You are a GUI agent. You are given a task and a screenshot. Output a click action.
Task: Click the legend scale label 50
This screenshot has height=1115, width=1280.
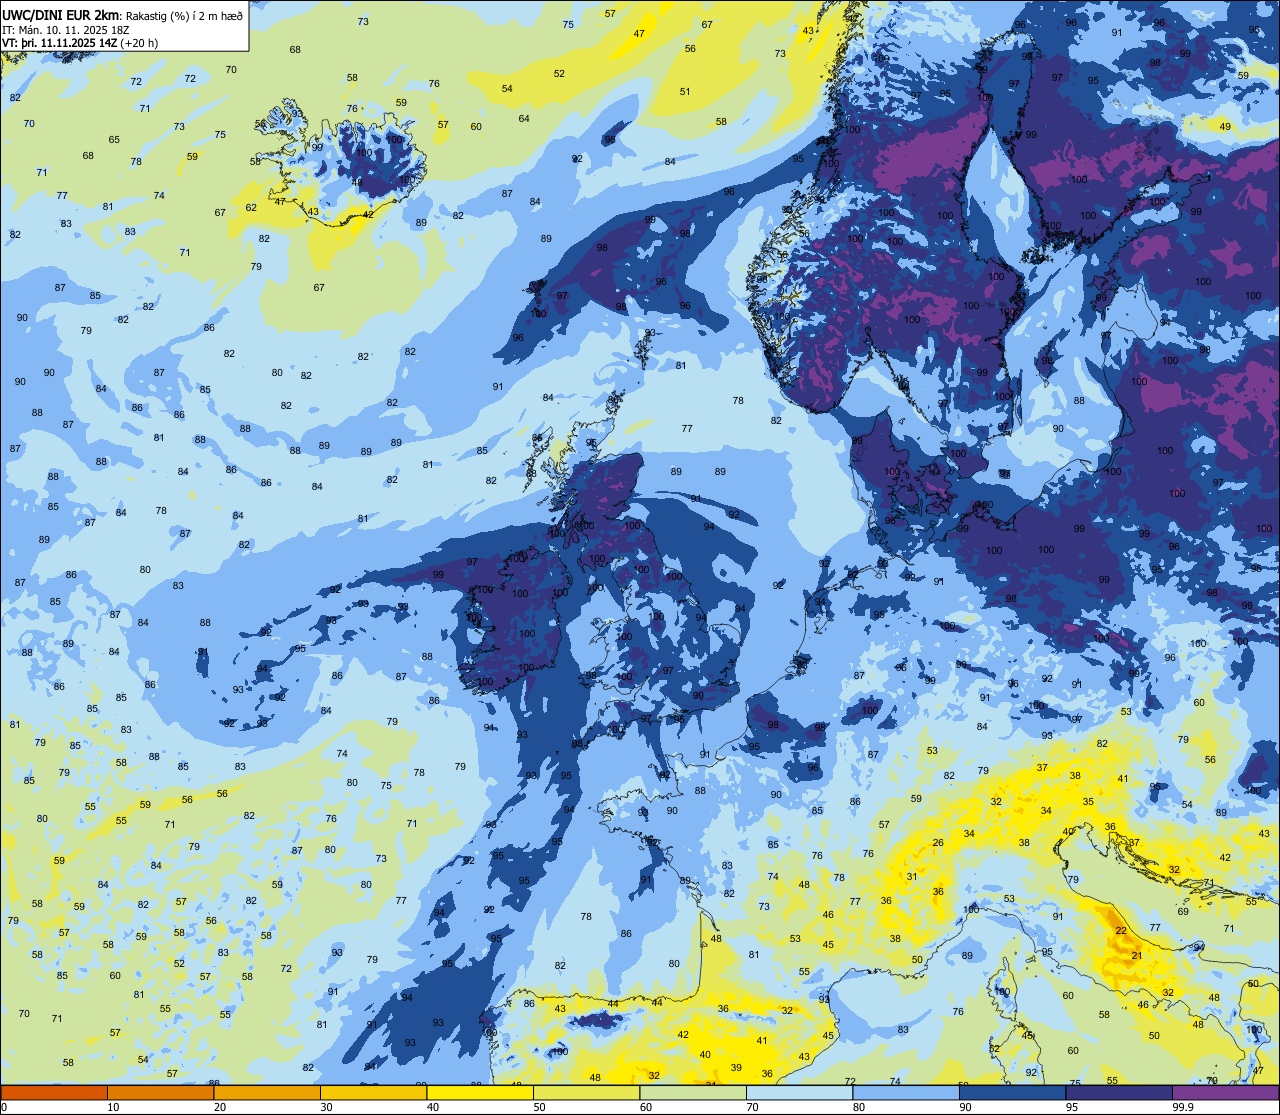tap(540, 1107)
